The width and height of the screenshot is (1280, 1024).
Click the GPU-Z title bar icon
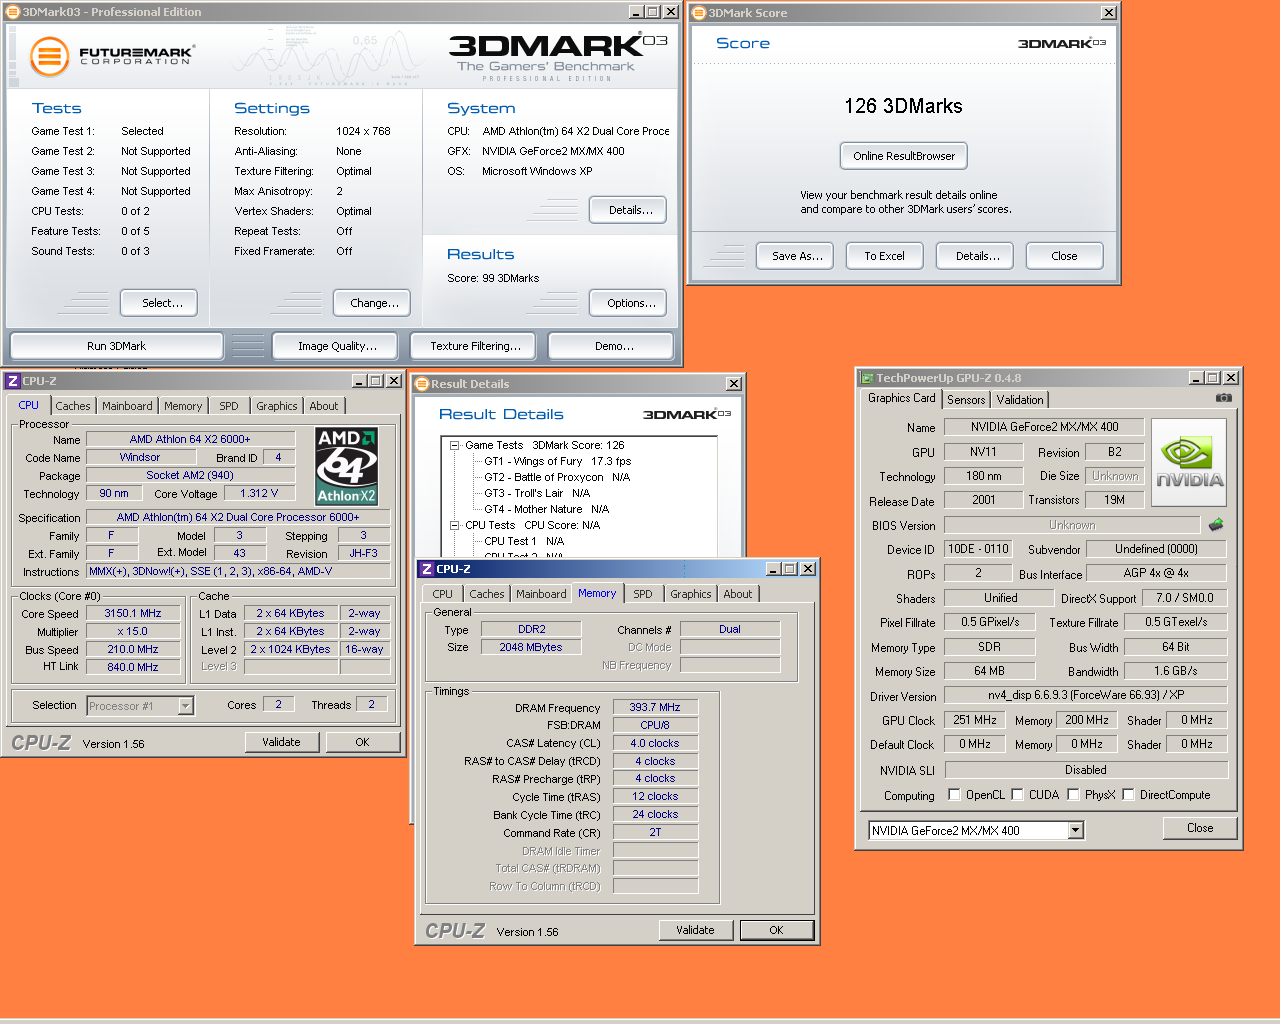pos(867,378)
